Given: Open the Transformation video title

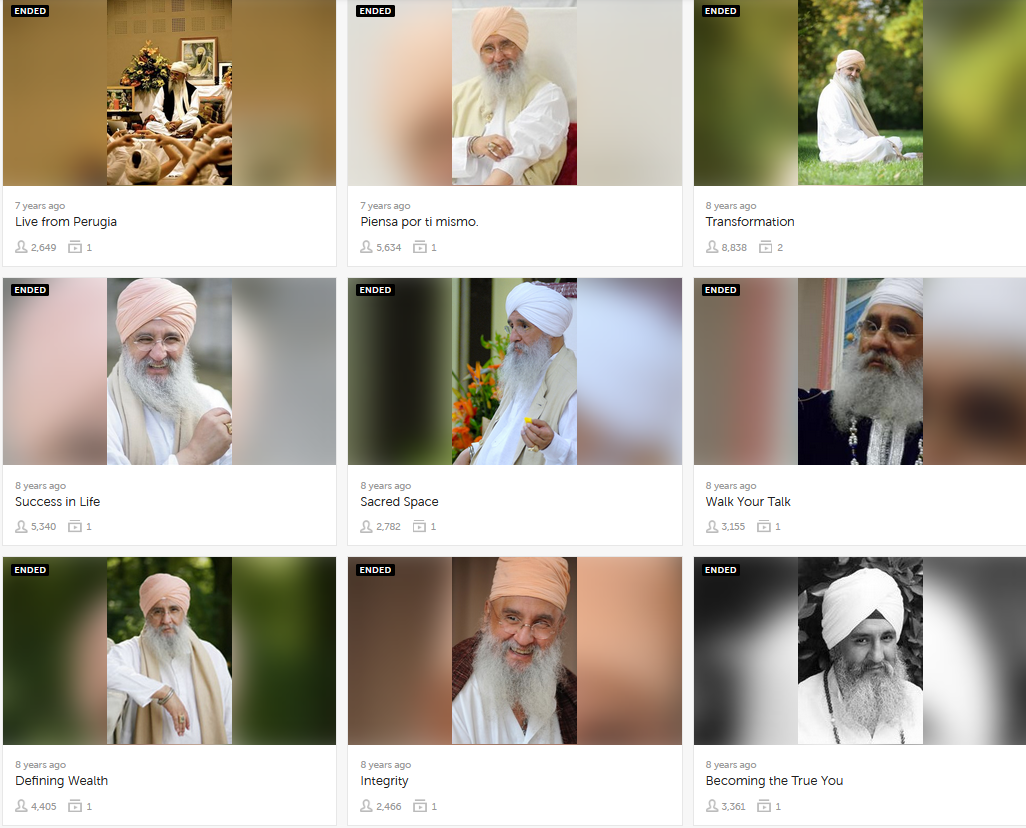Looking at the screenshot, I should pyautogui.click(x=750, y=222).
